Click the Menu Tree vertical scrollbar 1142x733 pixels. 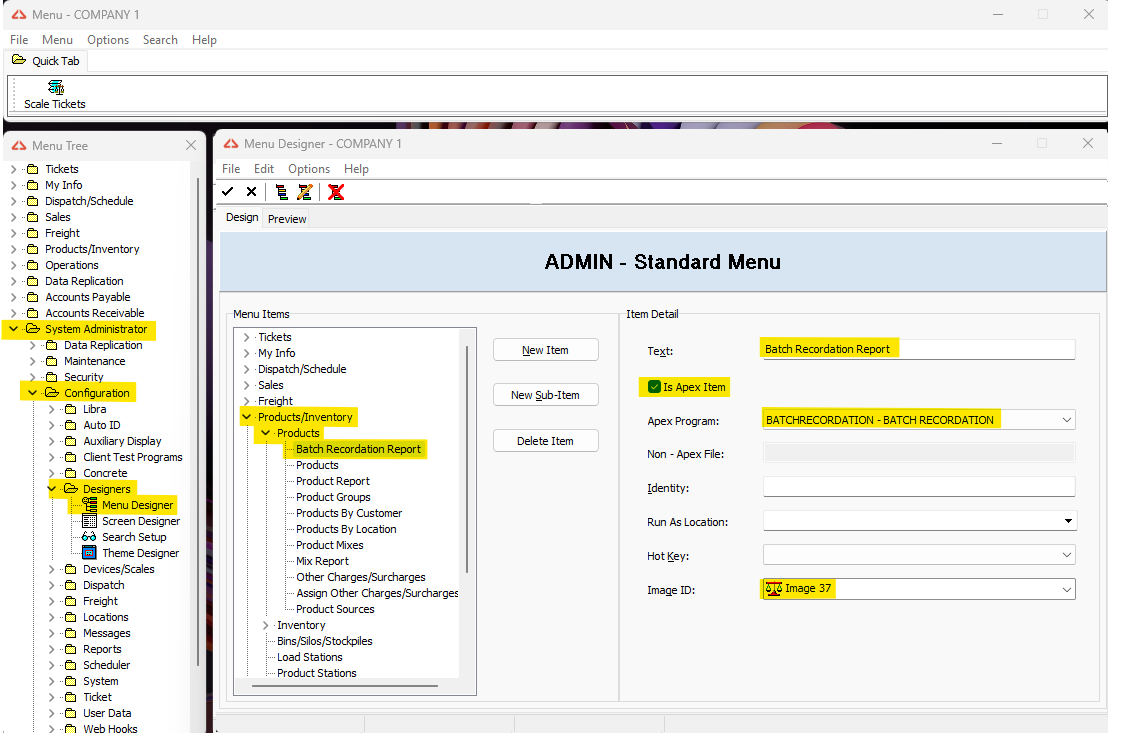(197, 423)
